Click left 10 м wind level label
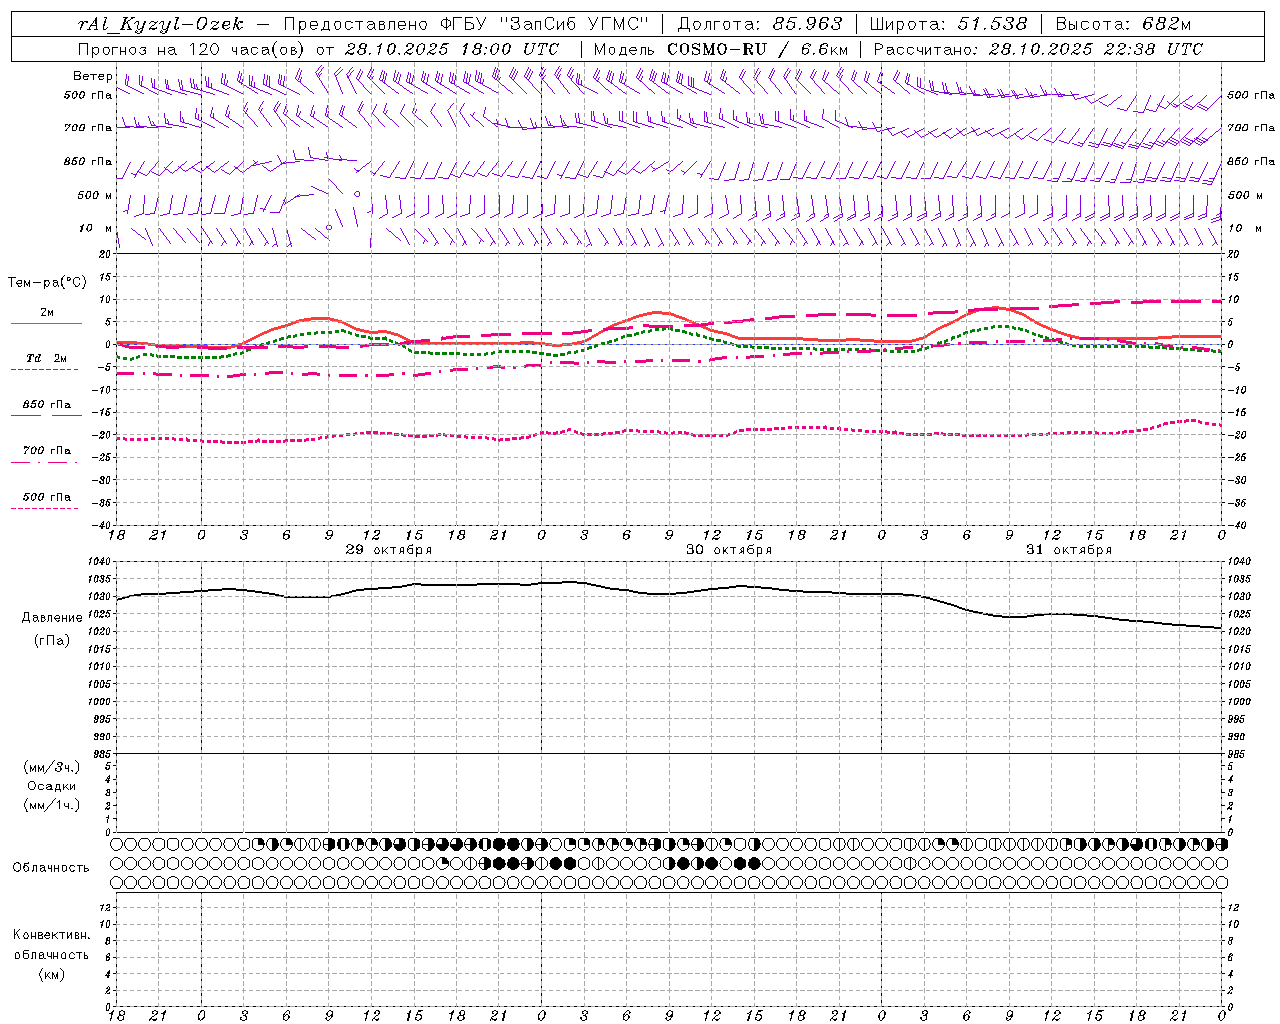Screen dimensions: 1280x1024 coord(95,228)
